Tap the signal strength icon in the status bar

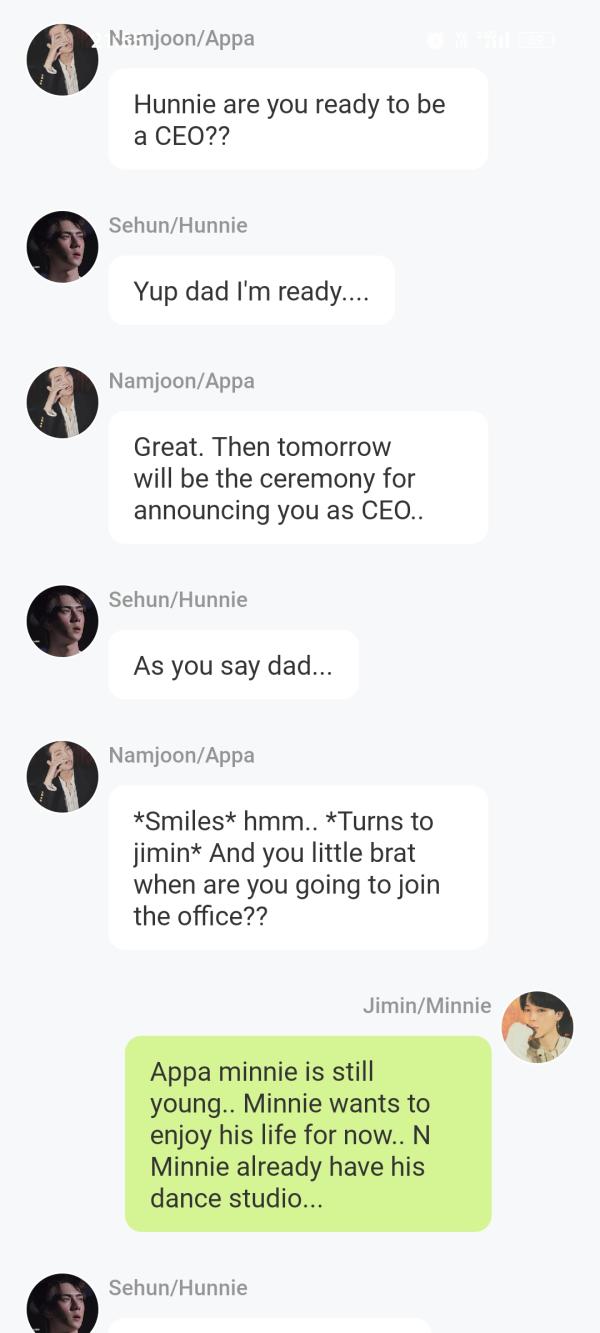point(493,40)
